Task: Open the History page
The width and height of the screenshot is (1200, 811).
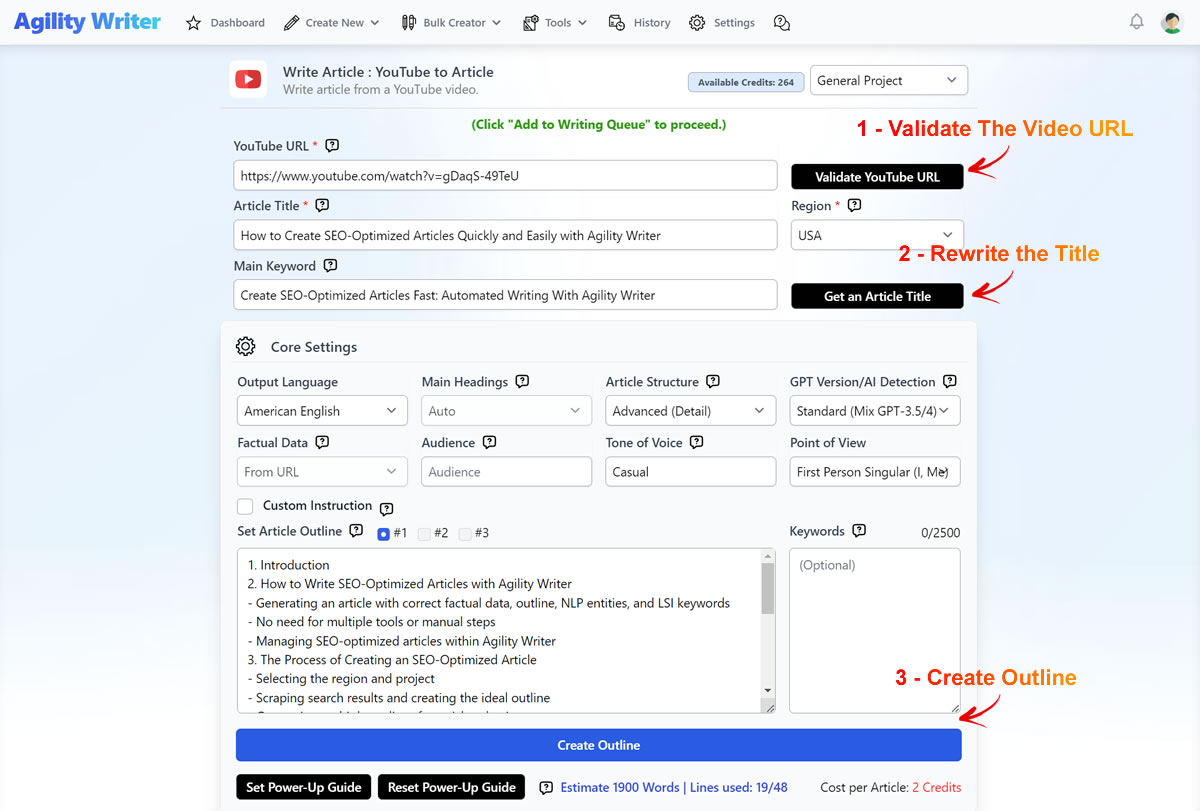Action: (x=641, y=23)
